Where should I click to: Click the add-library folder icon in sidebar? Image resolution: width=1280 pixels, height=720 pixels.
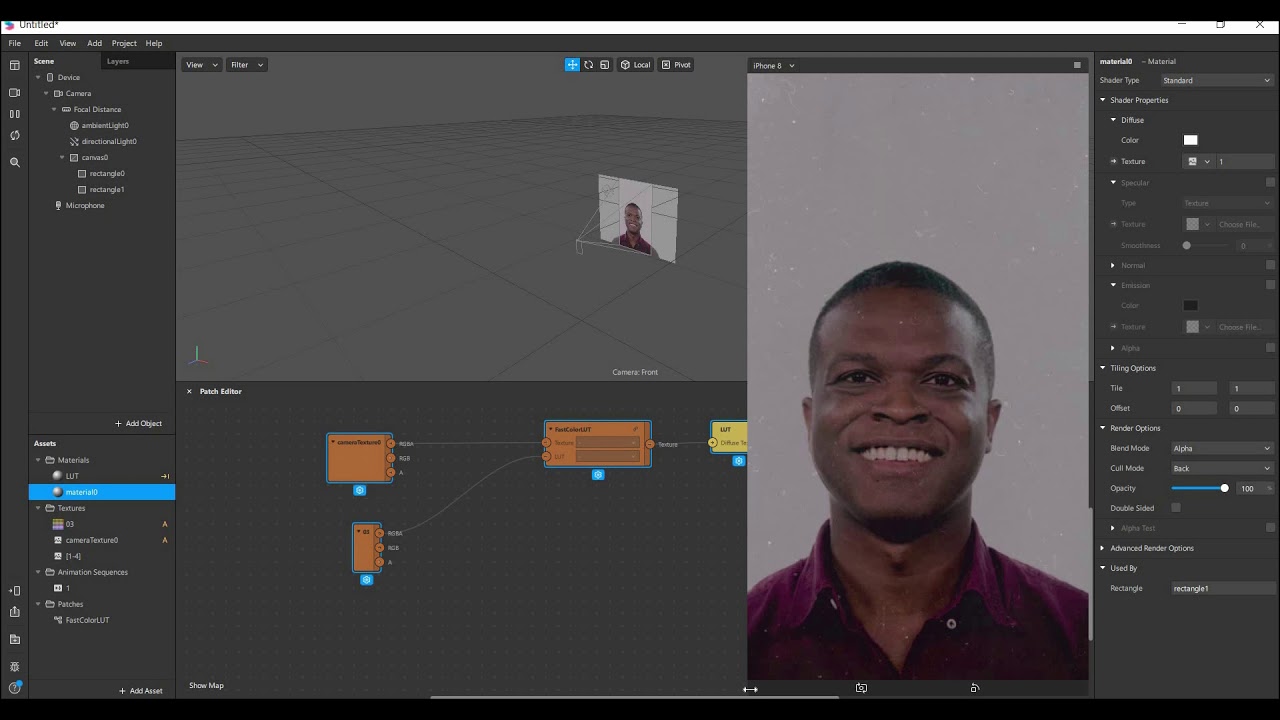(14, 639)
